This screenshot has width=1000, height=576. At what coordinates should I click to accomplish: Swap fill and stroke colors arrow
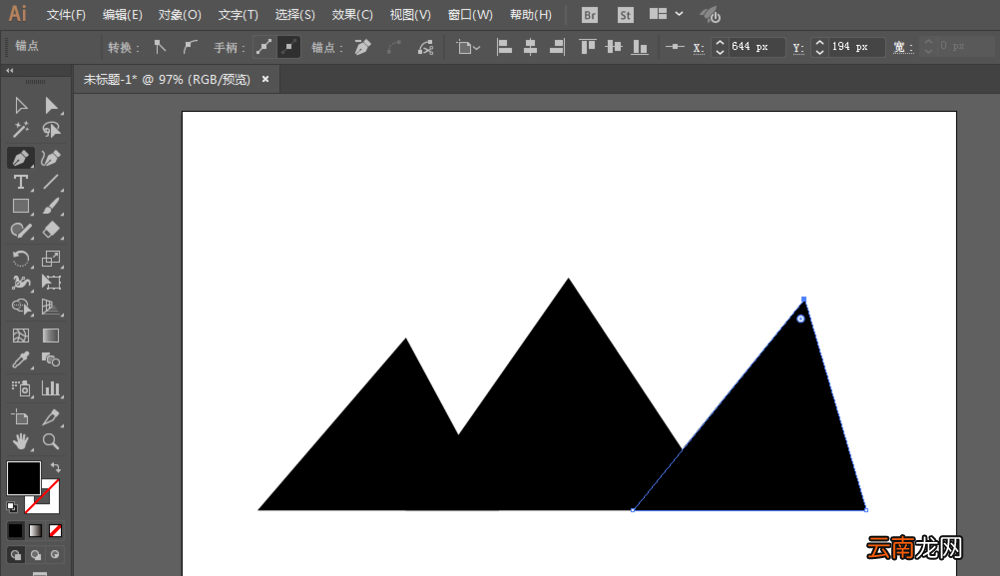tap(55, 468)
